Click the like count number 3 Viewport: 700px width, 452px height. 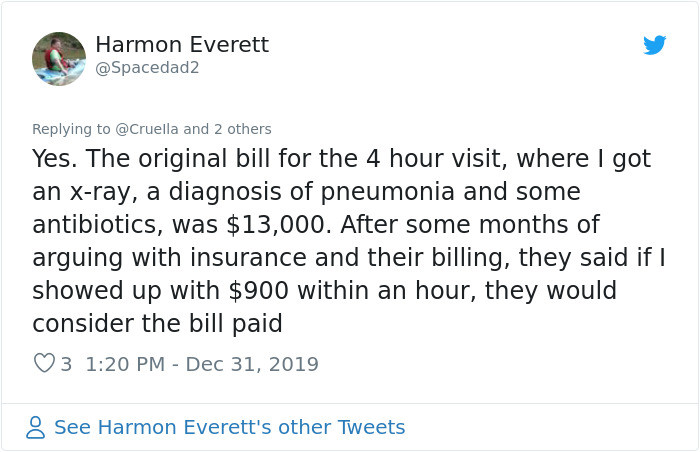point(66,364)
